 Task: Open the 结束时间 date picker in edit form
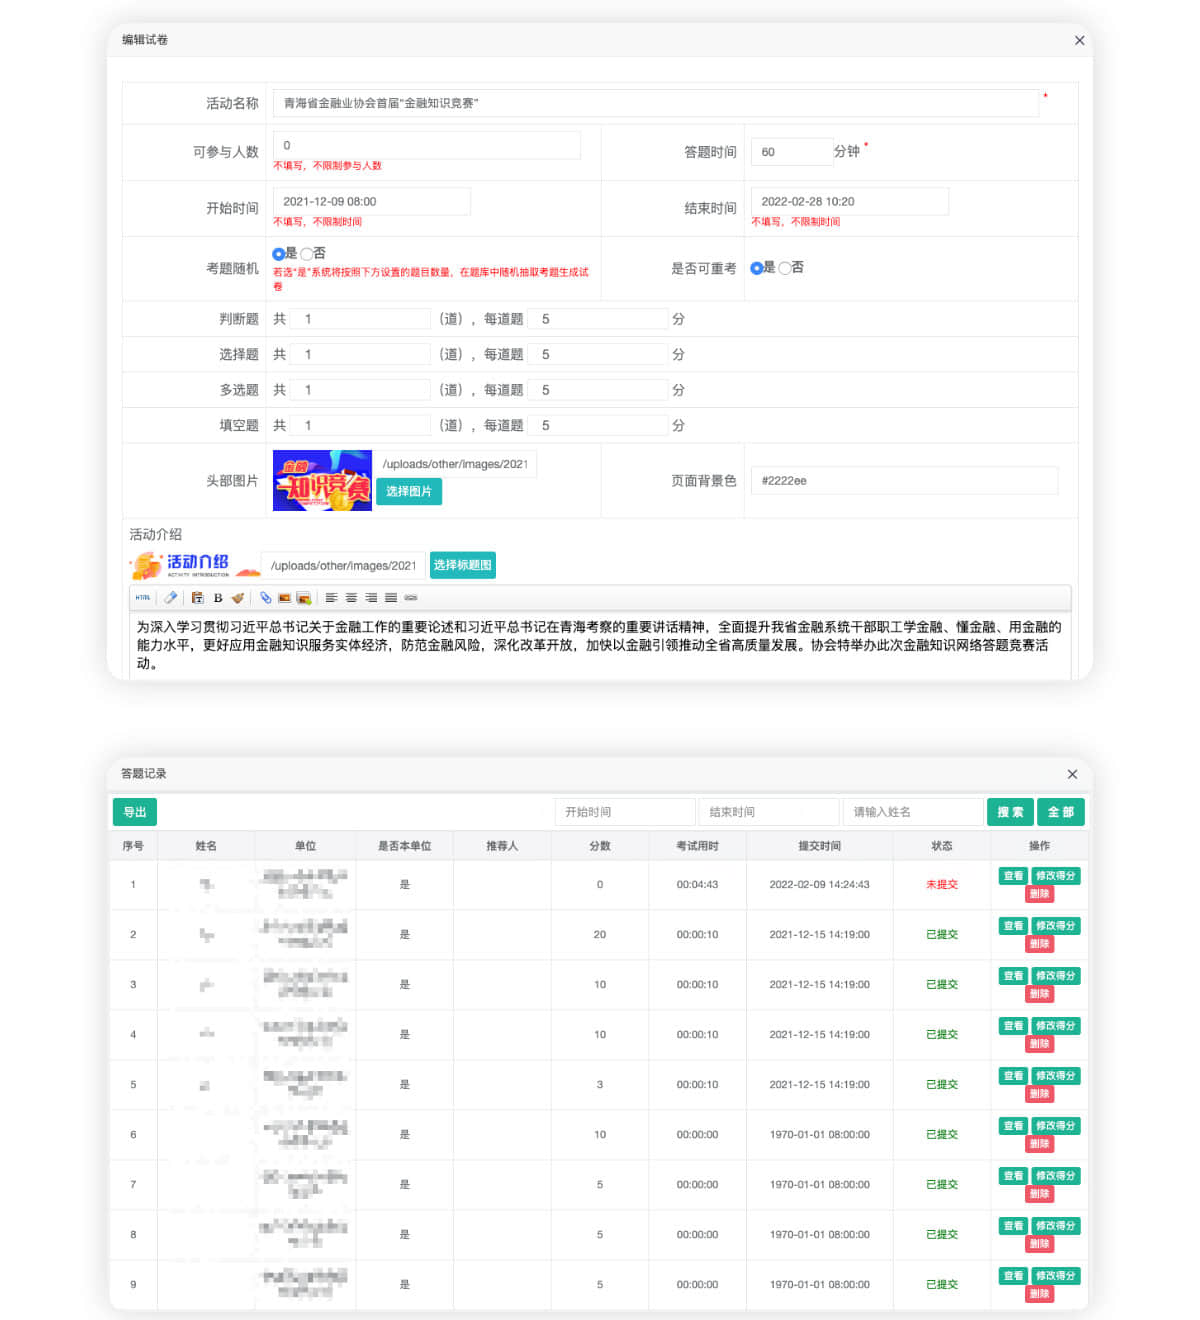(x=849, y=202)
